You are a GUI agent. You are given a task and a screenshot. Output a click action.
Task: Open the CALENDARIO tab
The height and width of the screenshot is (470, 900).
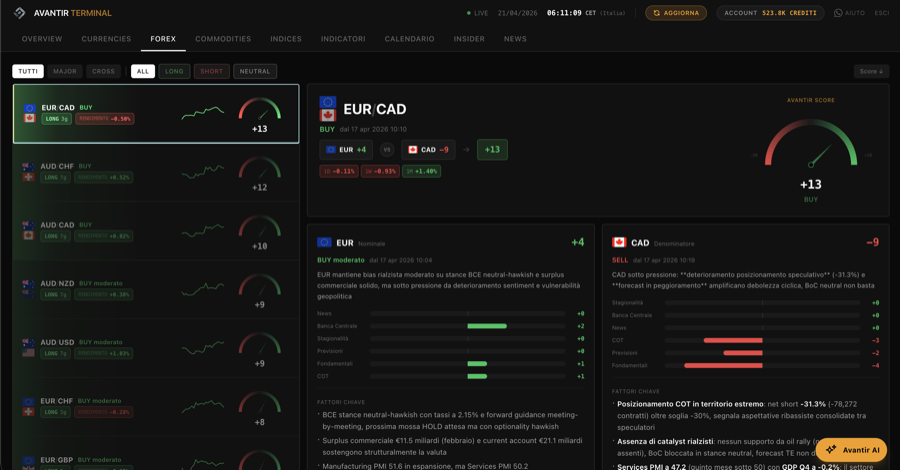point(409,39)
